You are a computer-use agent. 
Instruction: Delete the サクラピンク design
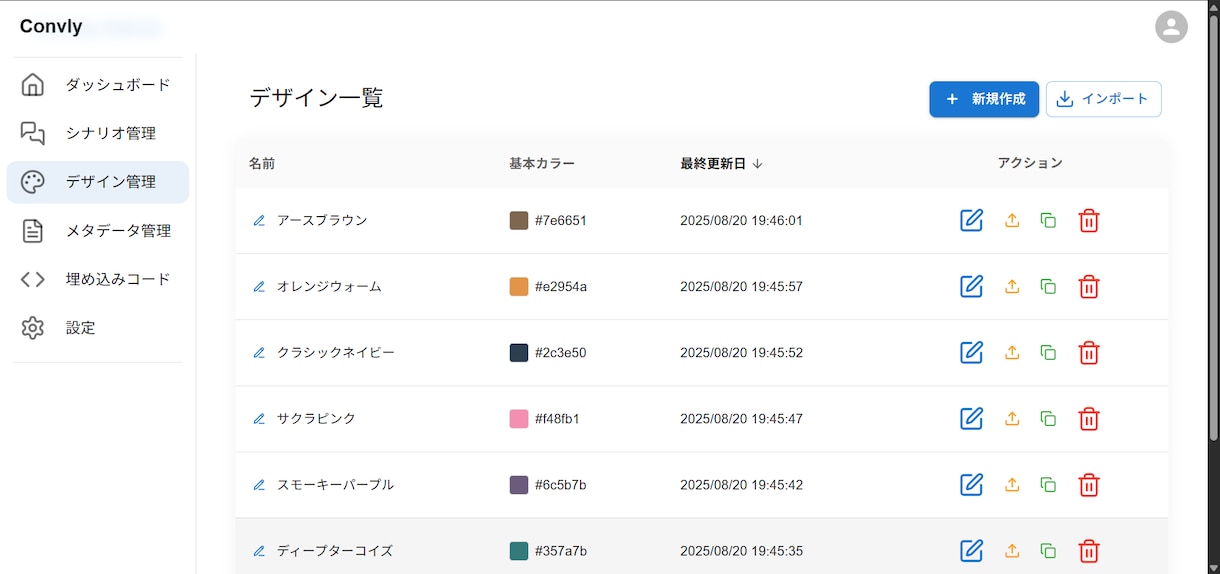[1089, 418]
